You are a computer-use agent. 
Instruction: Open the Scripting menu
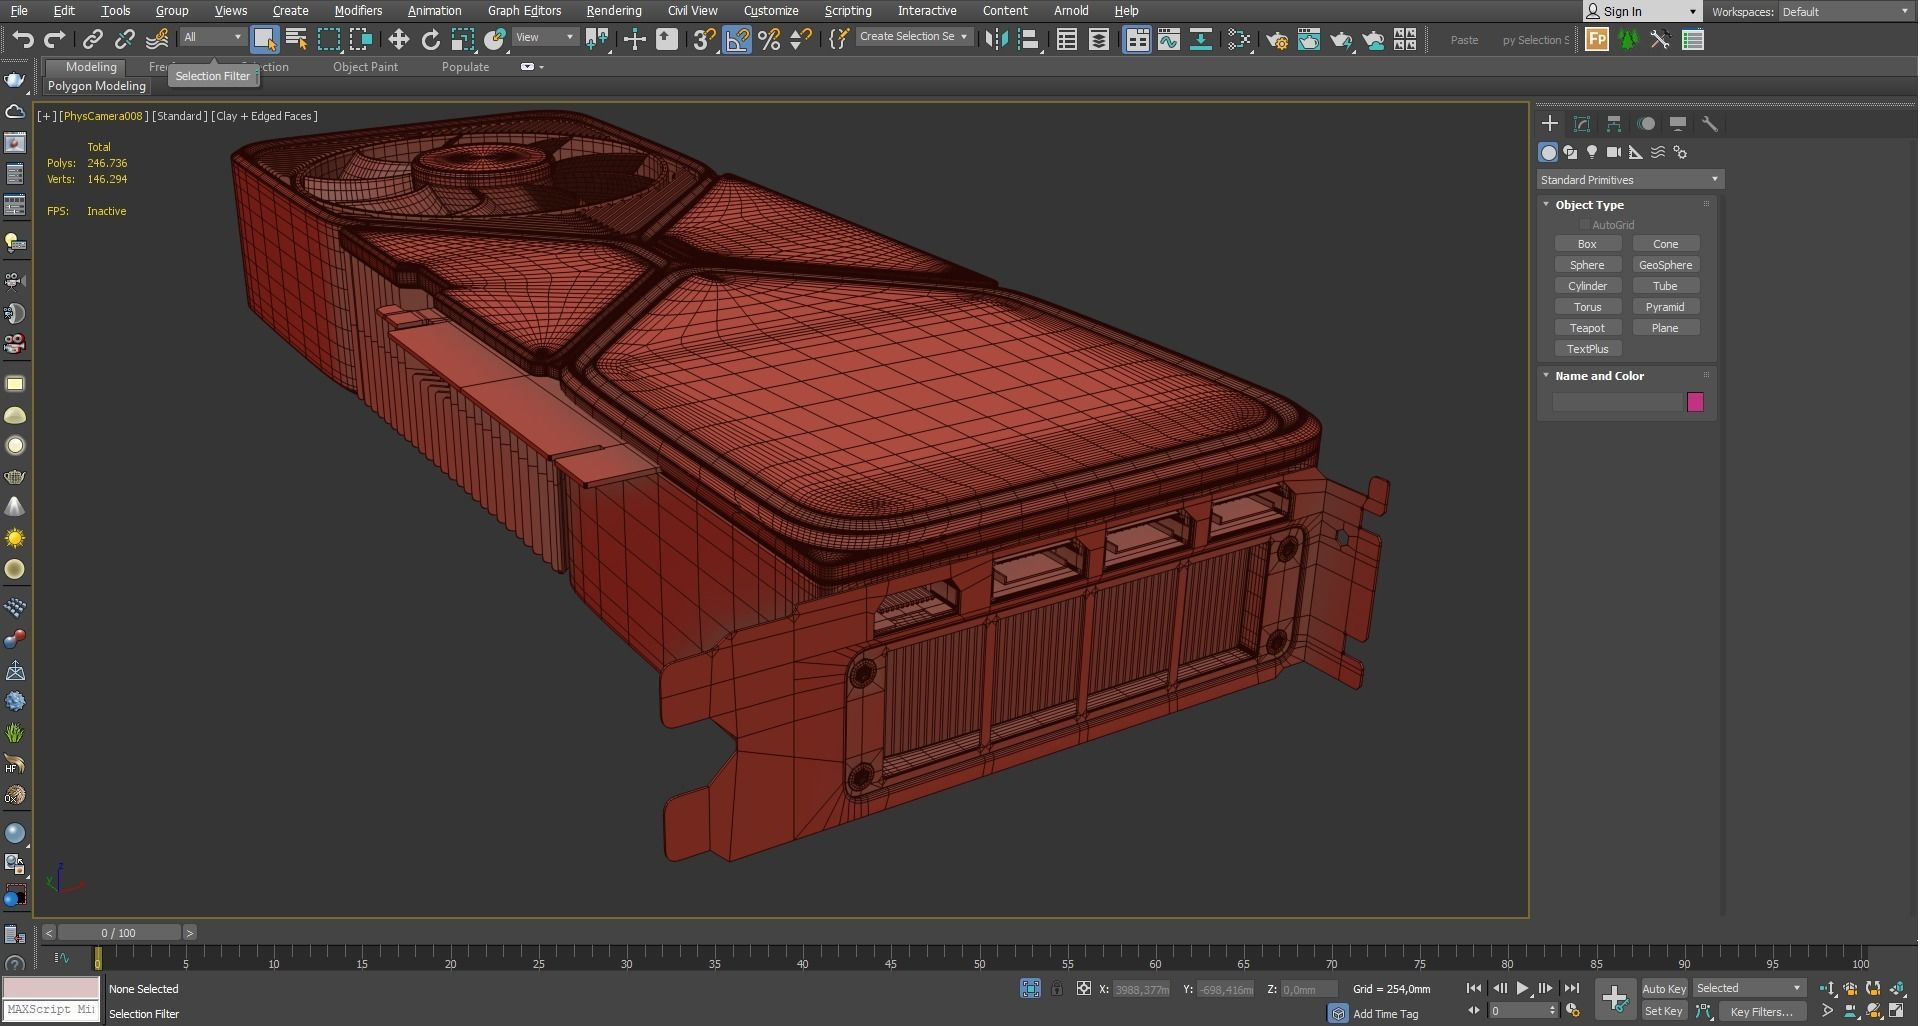[848, 10]
